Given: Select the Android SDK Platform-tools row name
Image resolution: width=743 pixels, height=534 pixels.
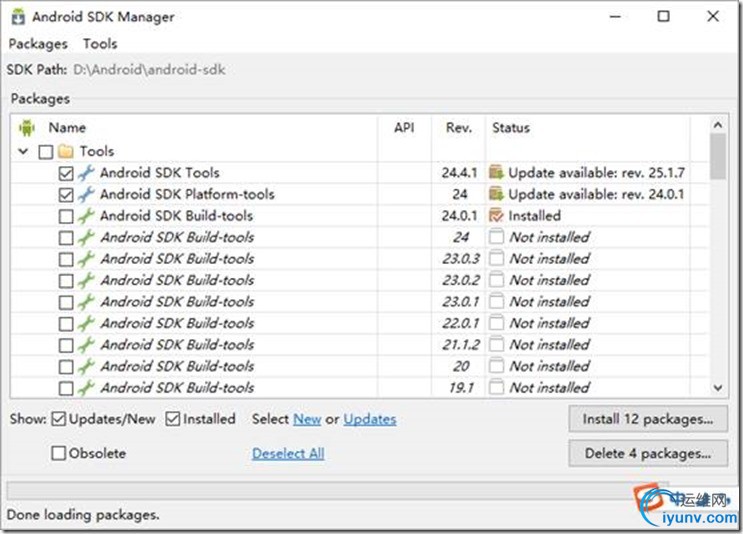Looking at the screenshot, I should 187,194.
